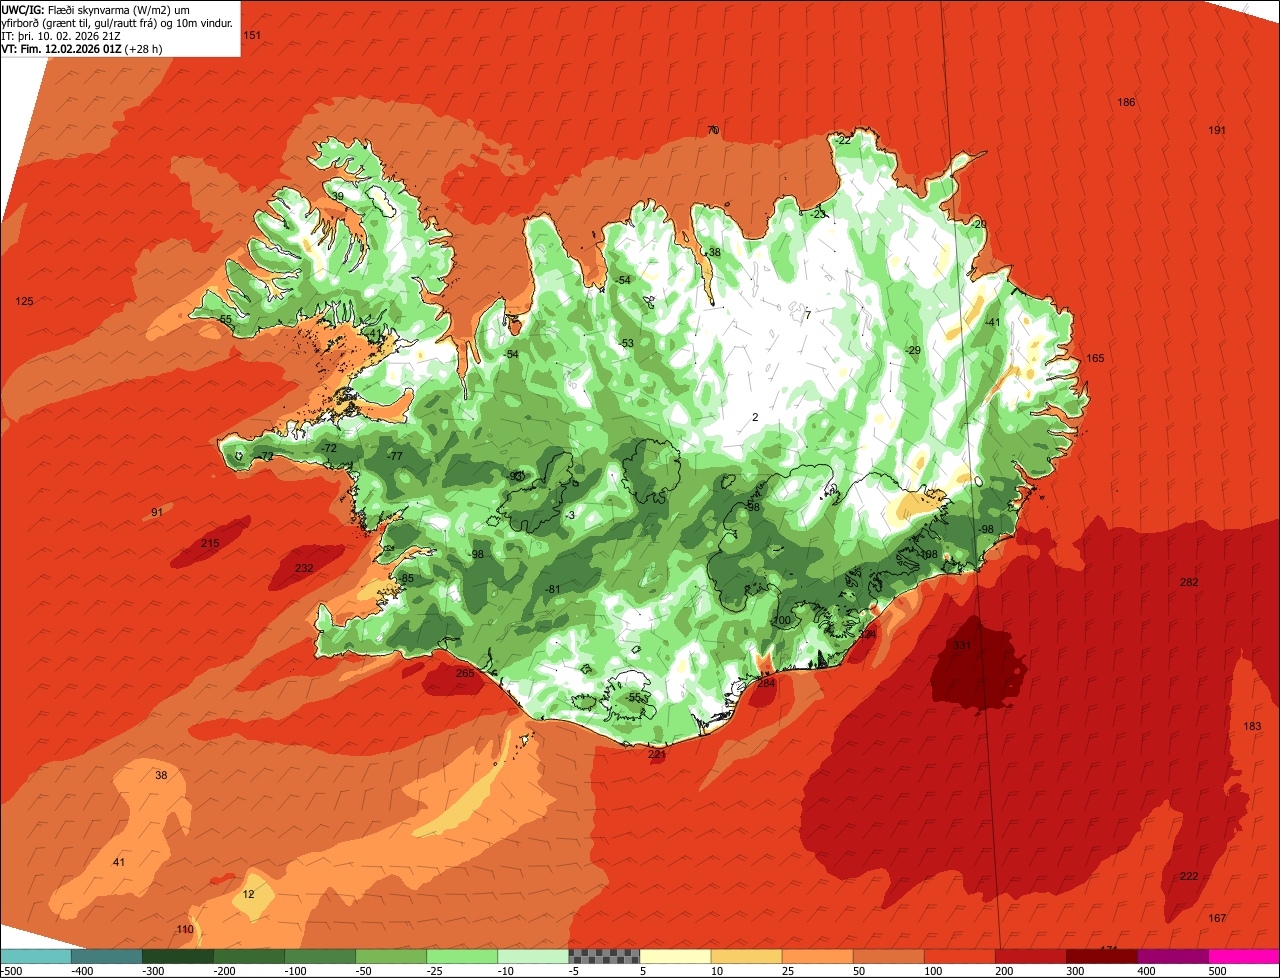Click the green legend swatch between -100 and -50

click(x=320, y=956)
